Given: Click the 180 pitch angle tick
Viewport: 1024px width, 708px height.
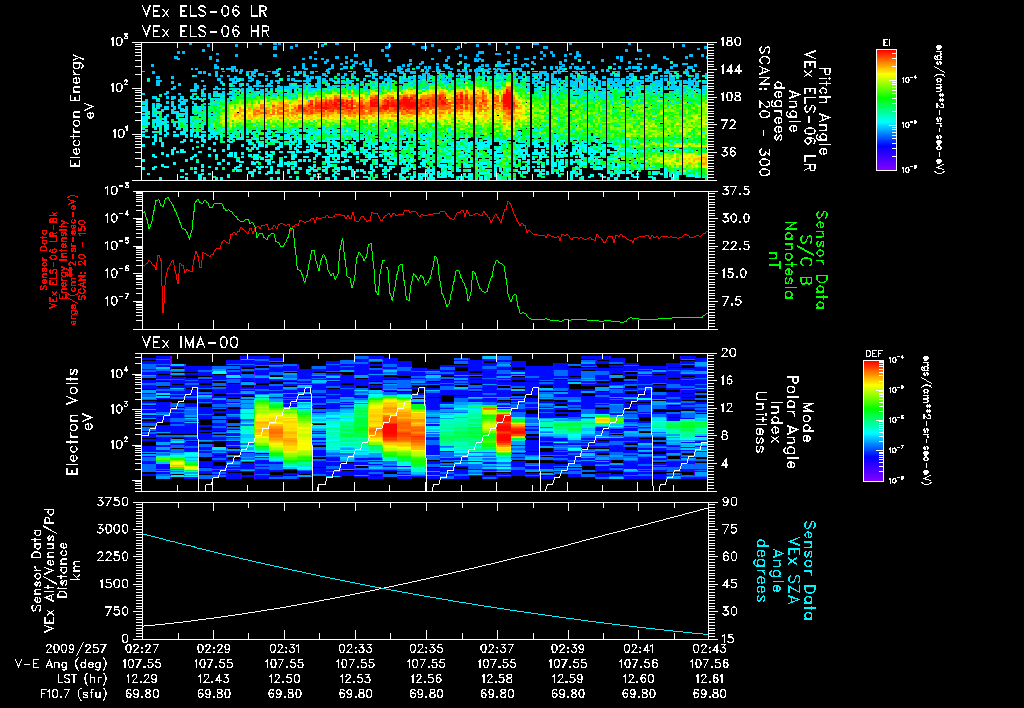Looking at the screenshot, I should [729, 42].
